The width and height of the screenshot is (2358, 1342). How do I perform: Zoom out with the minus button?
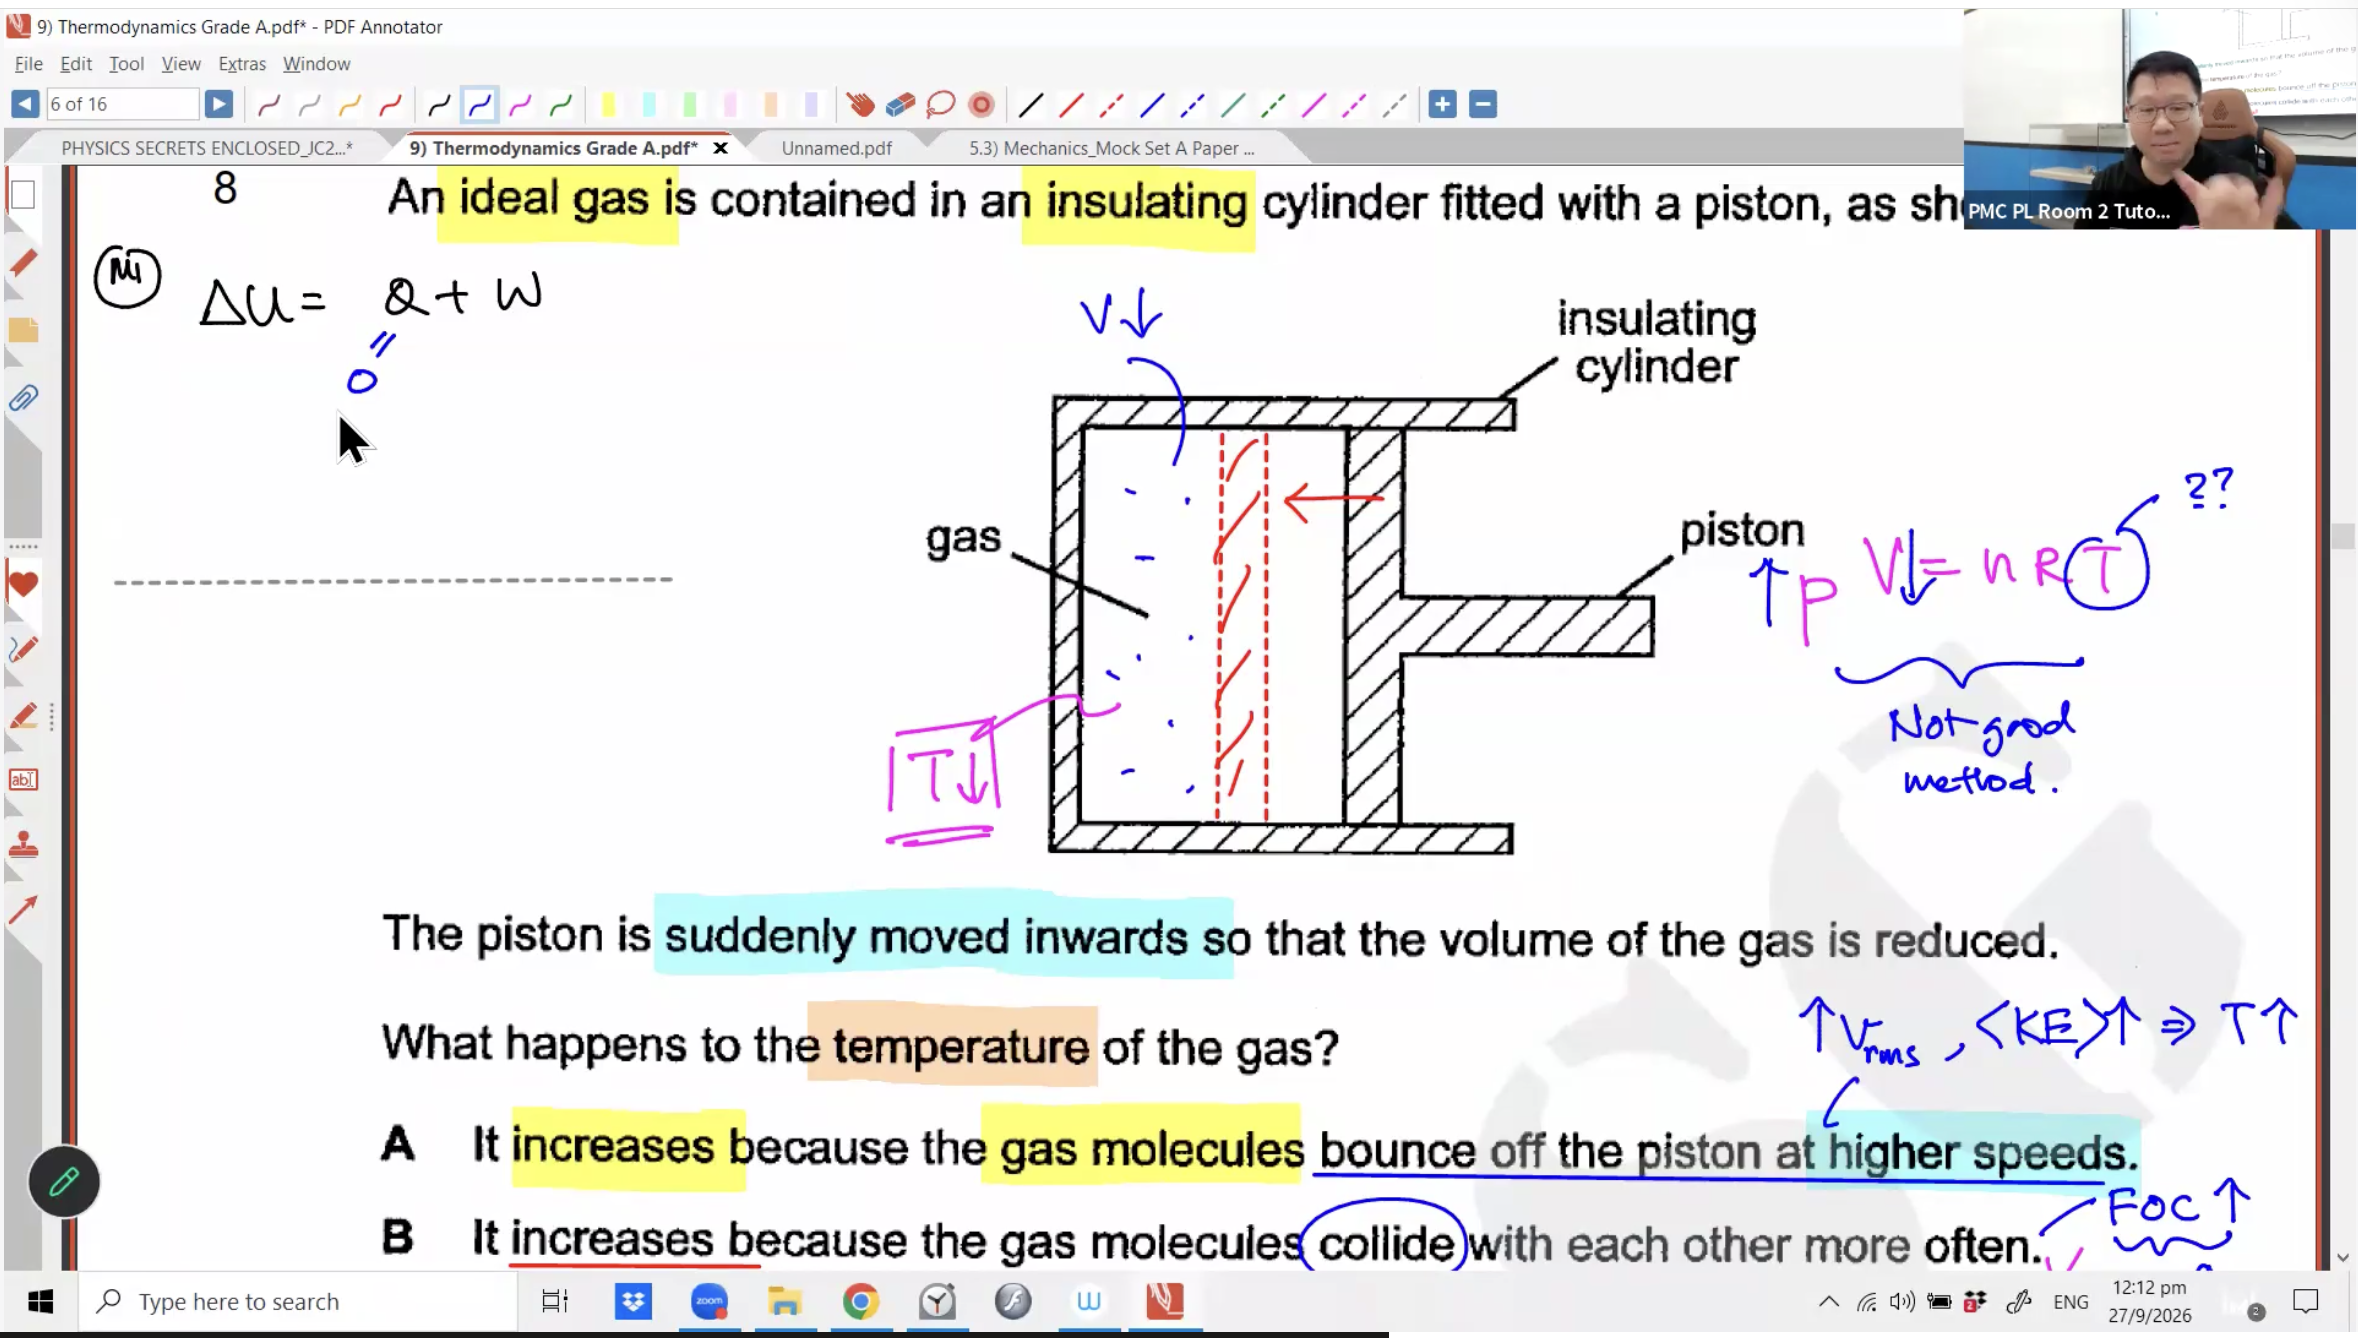[1483, 104]
